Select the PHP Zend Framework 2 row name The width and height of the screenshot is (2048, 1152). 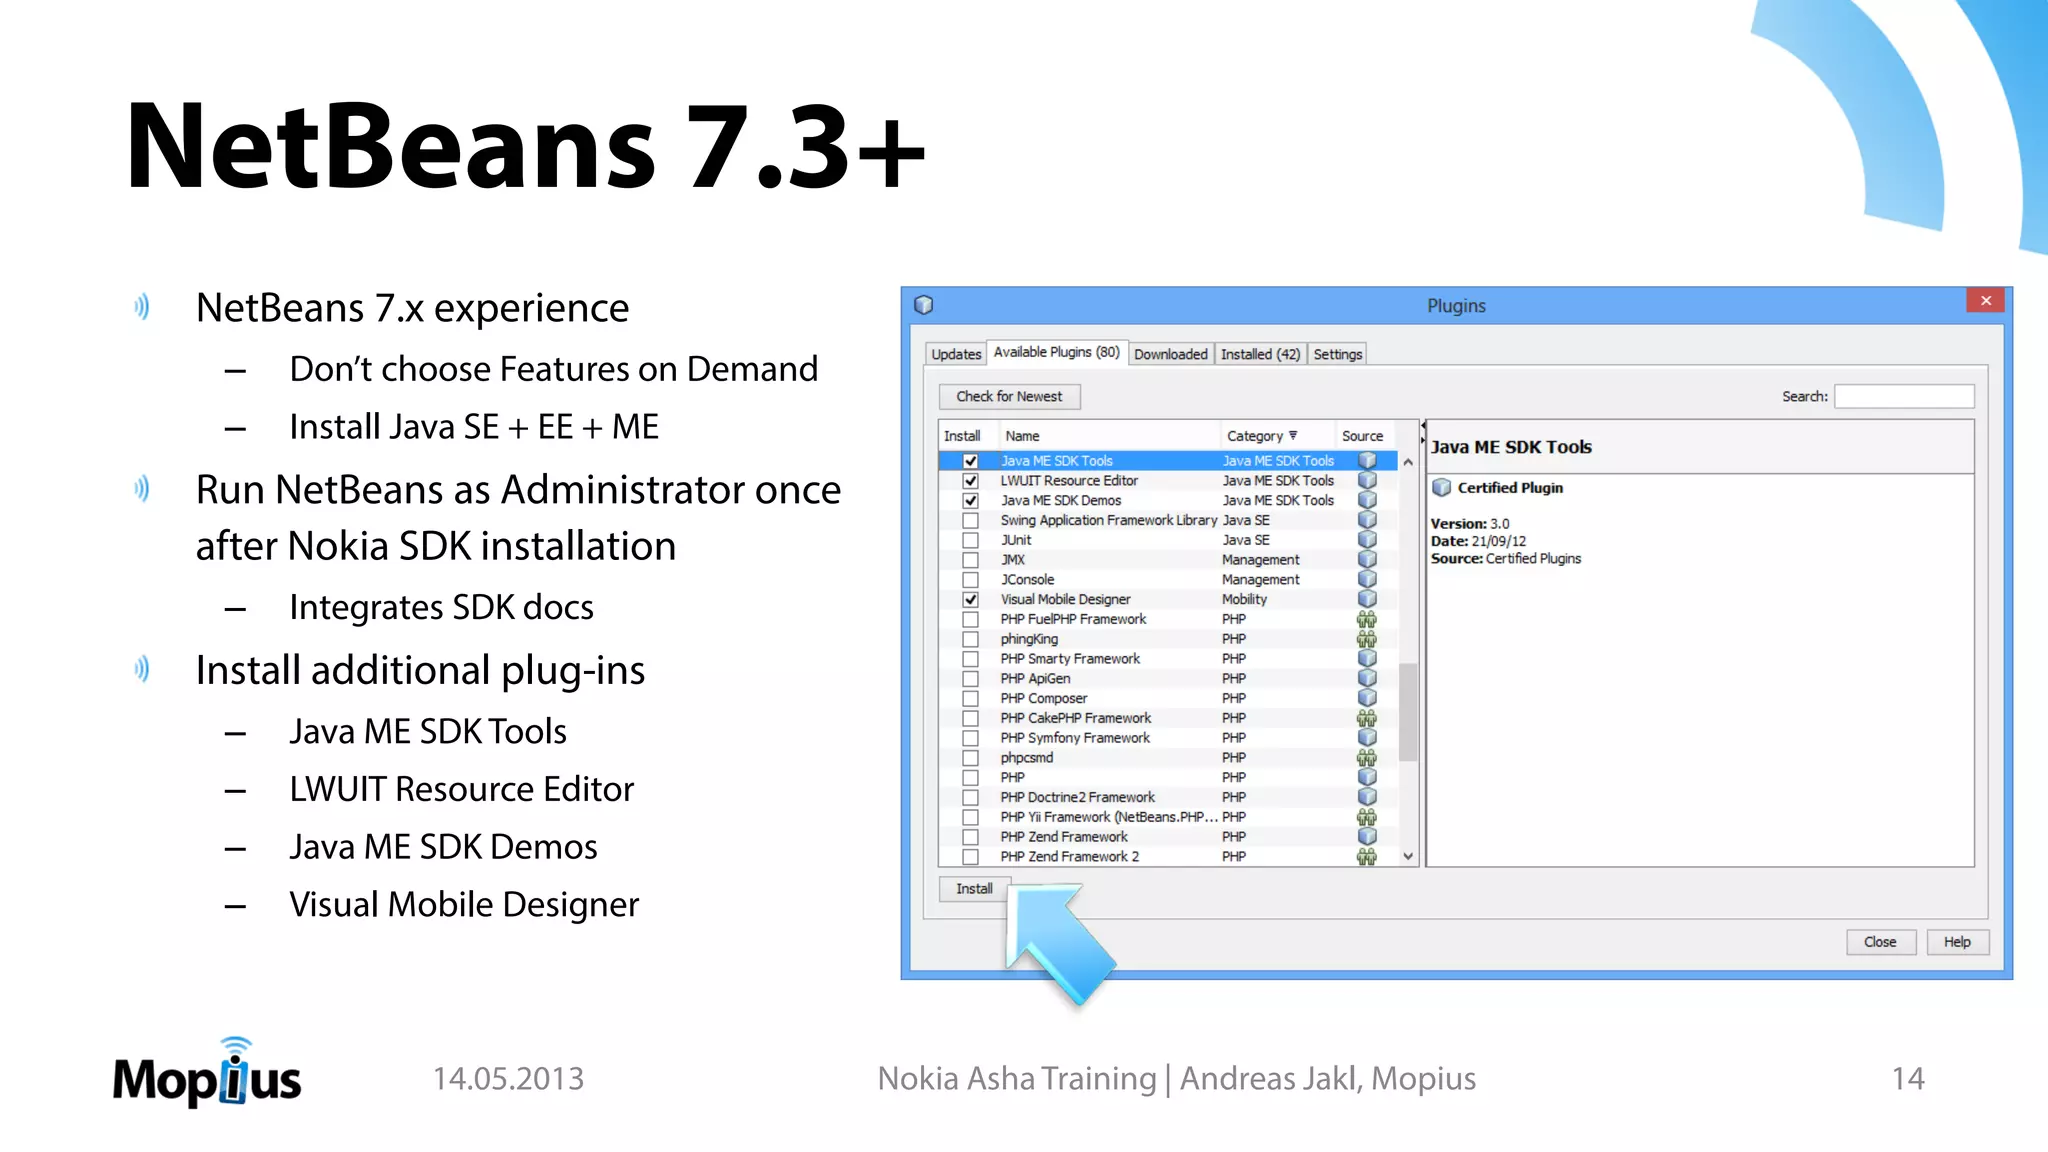point(1069,857)
